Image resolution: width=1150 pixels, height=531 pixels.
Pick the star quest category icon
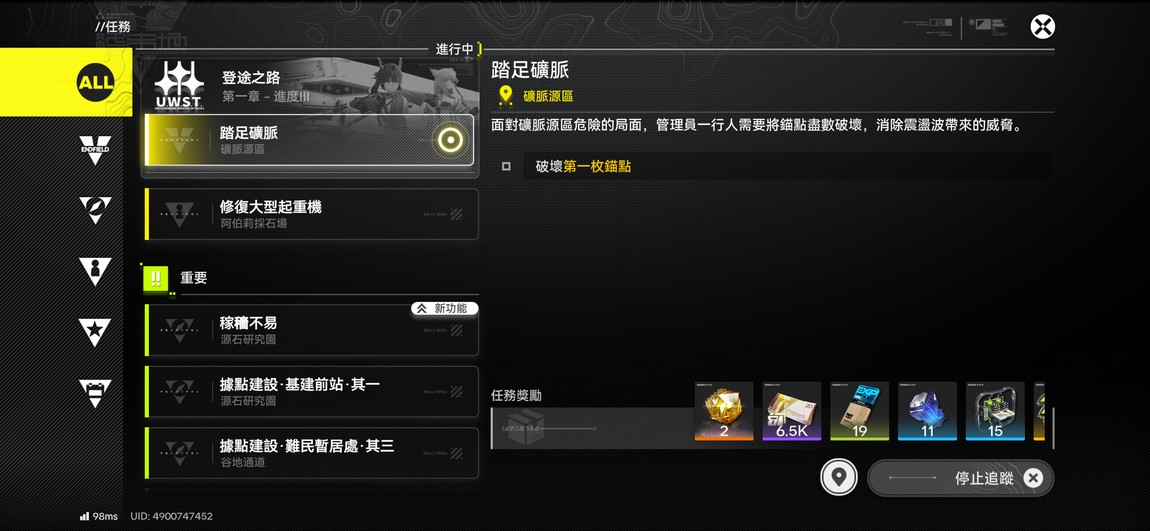[x=95, y=332]
